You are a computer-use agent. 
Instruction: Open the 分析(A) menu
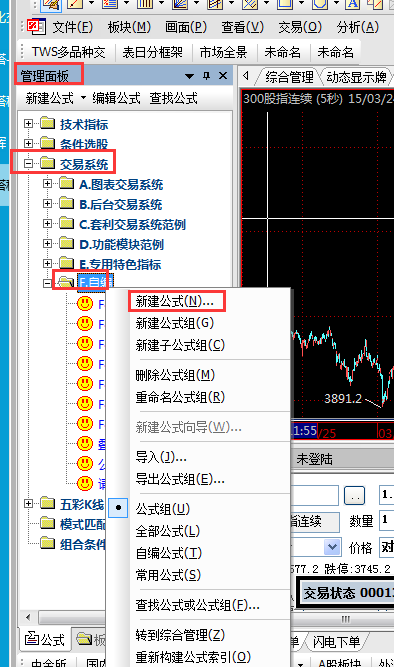[x=357, y=27]
